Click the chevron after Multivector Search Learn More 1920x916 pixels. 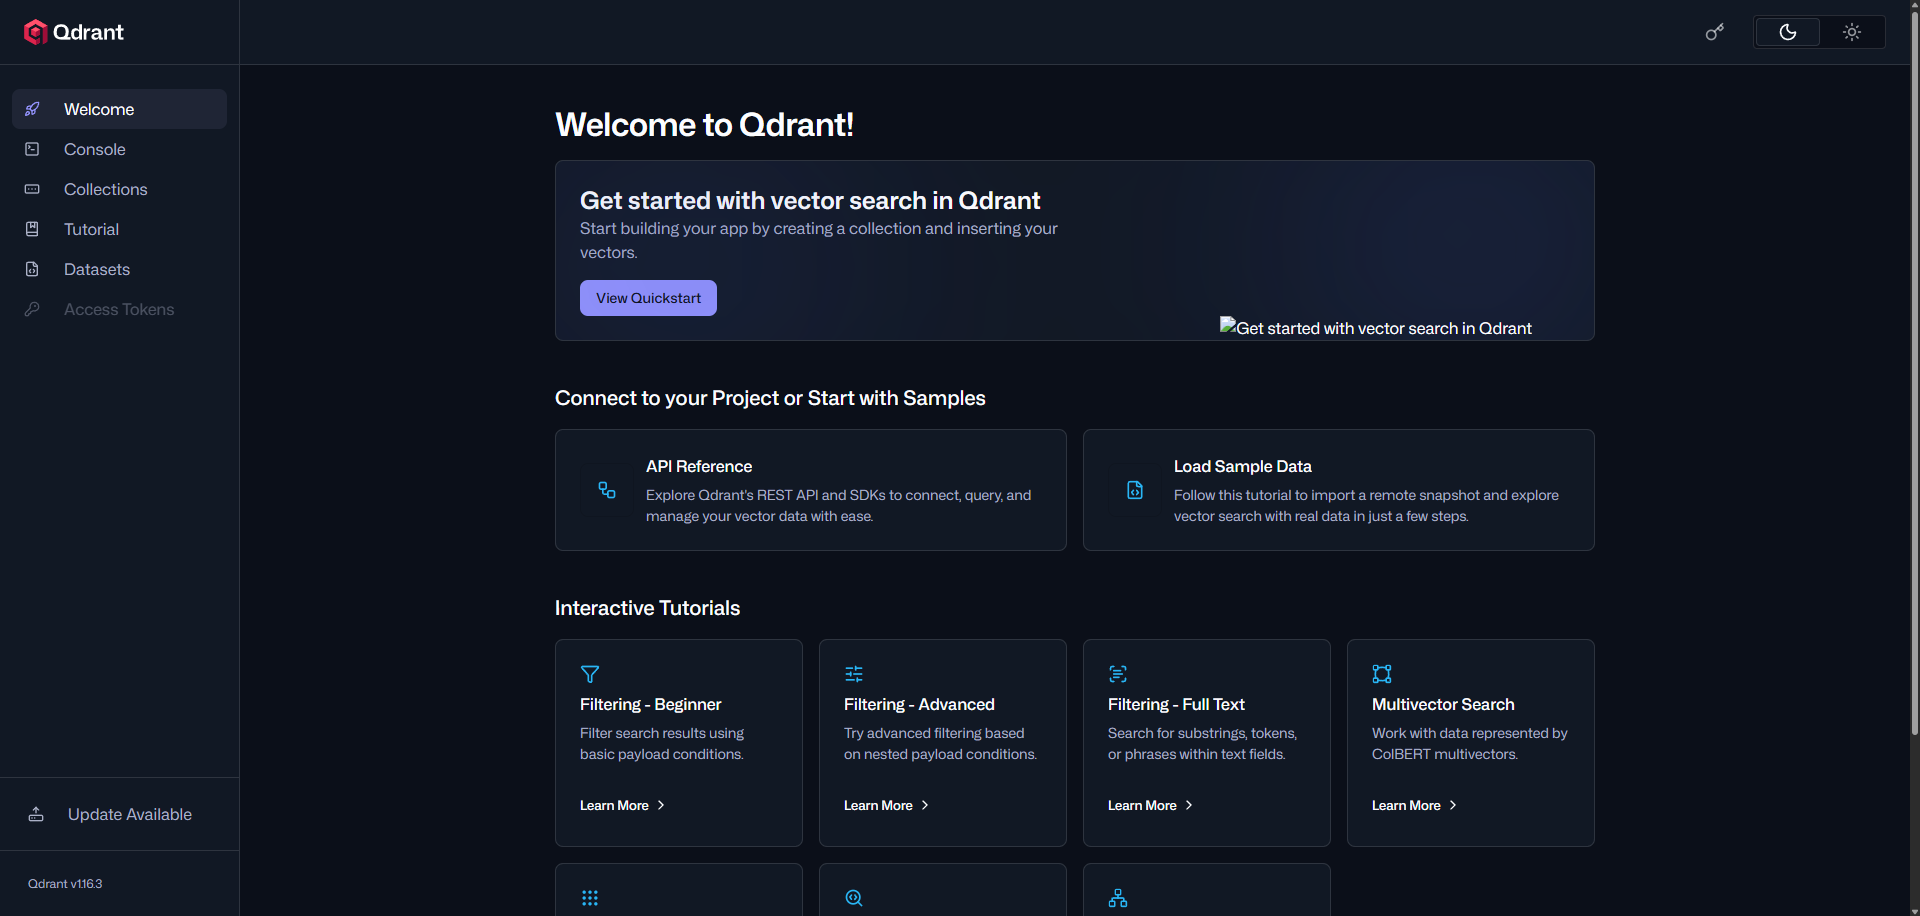click(1453, 805)
